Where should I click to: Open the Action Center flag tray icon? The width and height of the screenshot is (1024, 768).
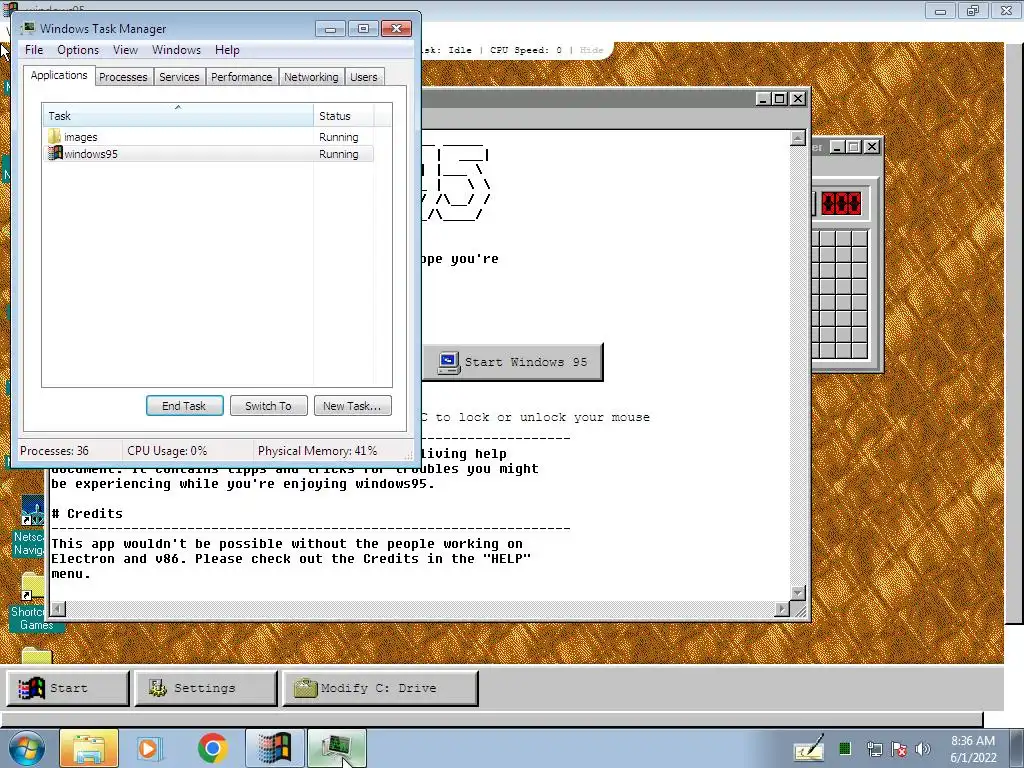point(899,749)
